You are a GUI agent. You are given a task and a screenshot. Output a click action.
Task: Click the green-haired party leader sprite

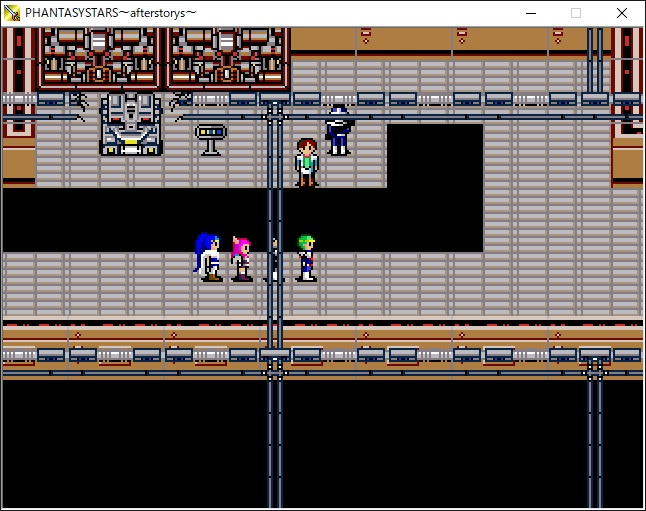(x=306, y=258)
